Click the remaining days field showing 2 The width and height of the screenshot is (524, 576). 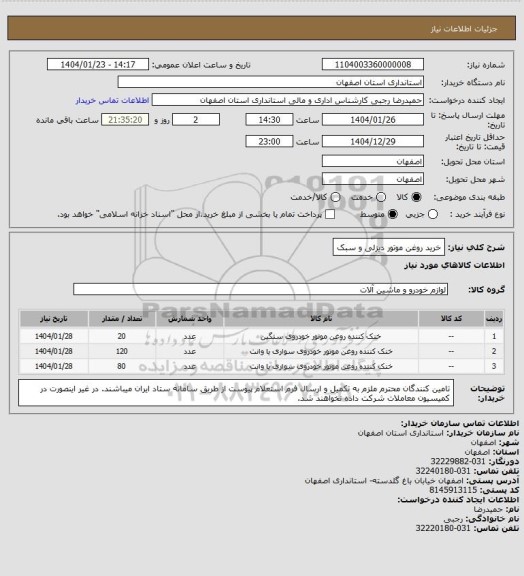point(196,120)
